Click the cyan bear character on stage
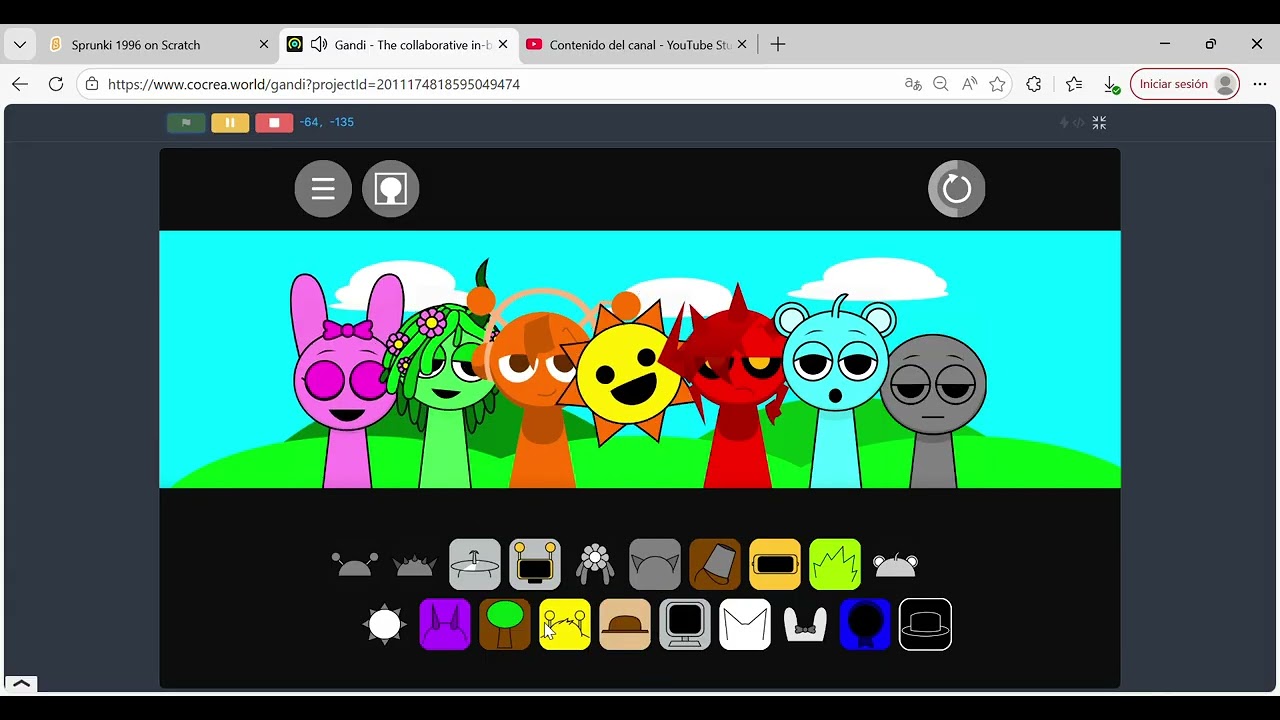 click(835, 390)
